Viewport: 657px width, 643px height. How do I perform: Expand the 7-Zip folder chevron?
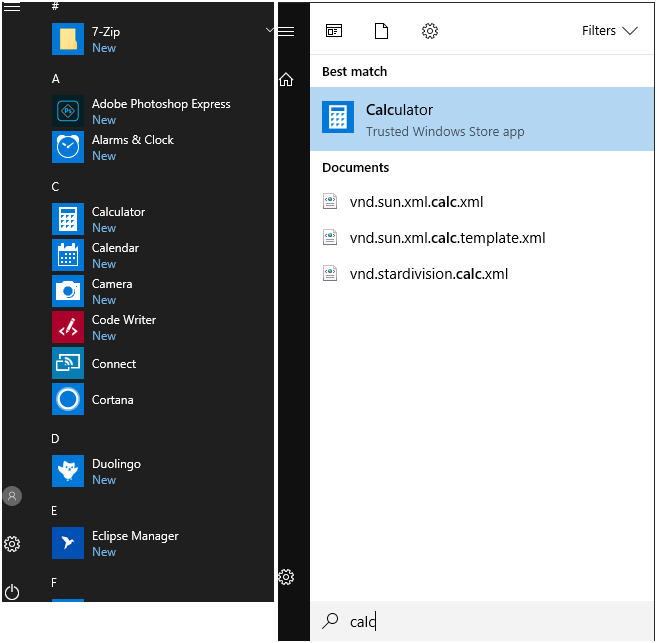pos(268,31)
